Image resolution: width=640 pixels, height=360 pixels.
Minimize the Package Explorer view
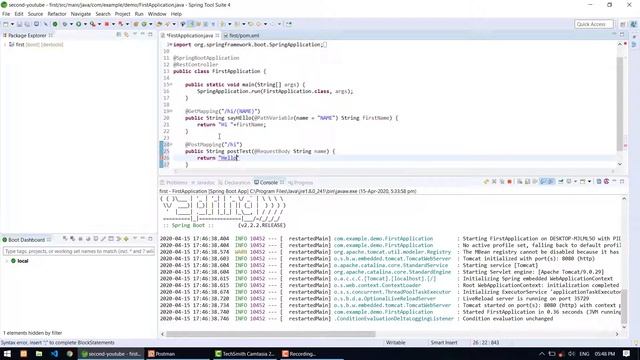[142, 34]
